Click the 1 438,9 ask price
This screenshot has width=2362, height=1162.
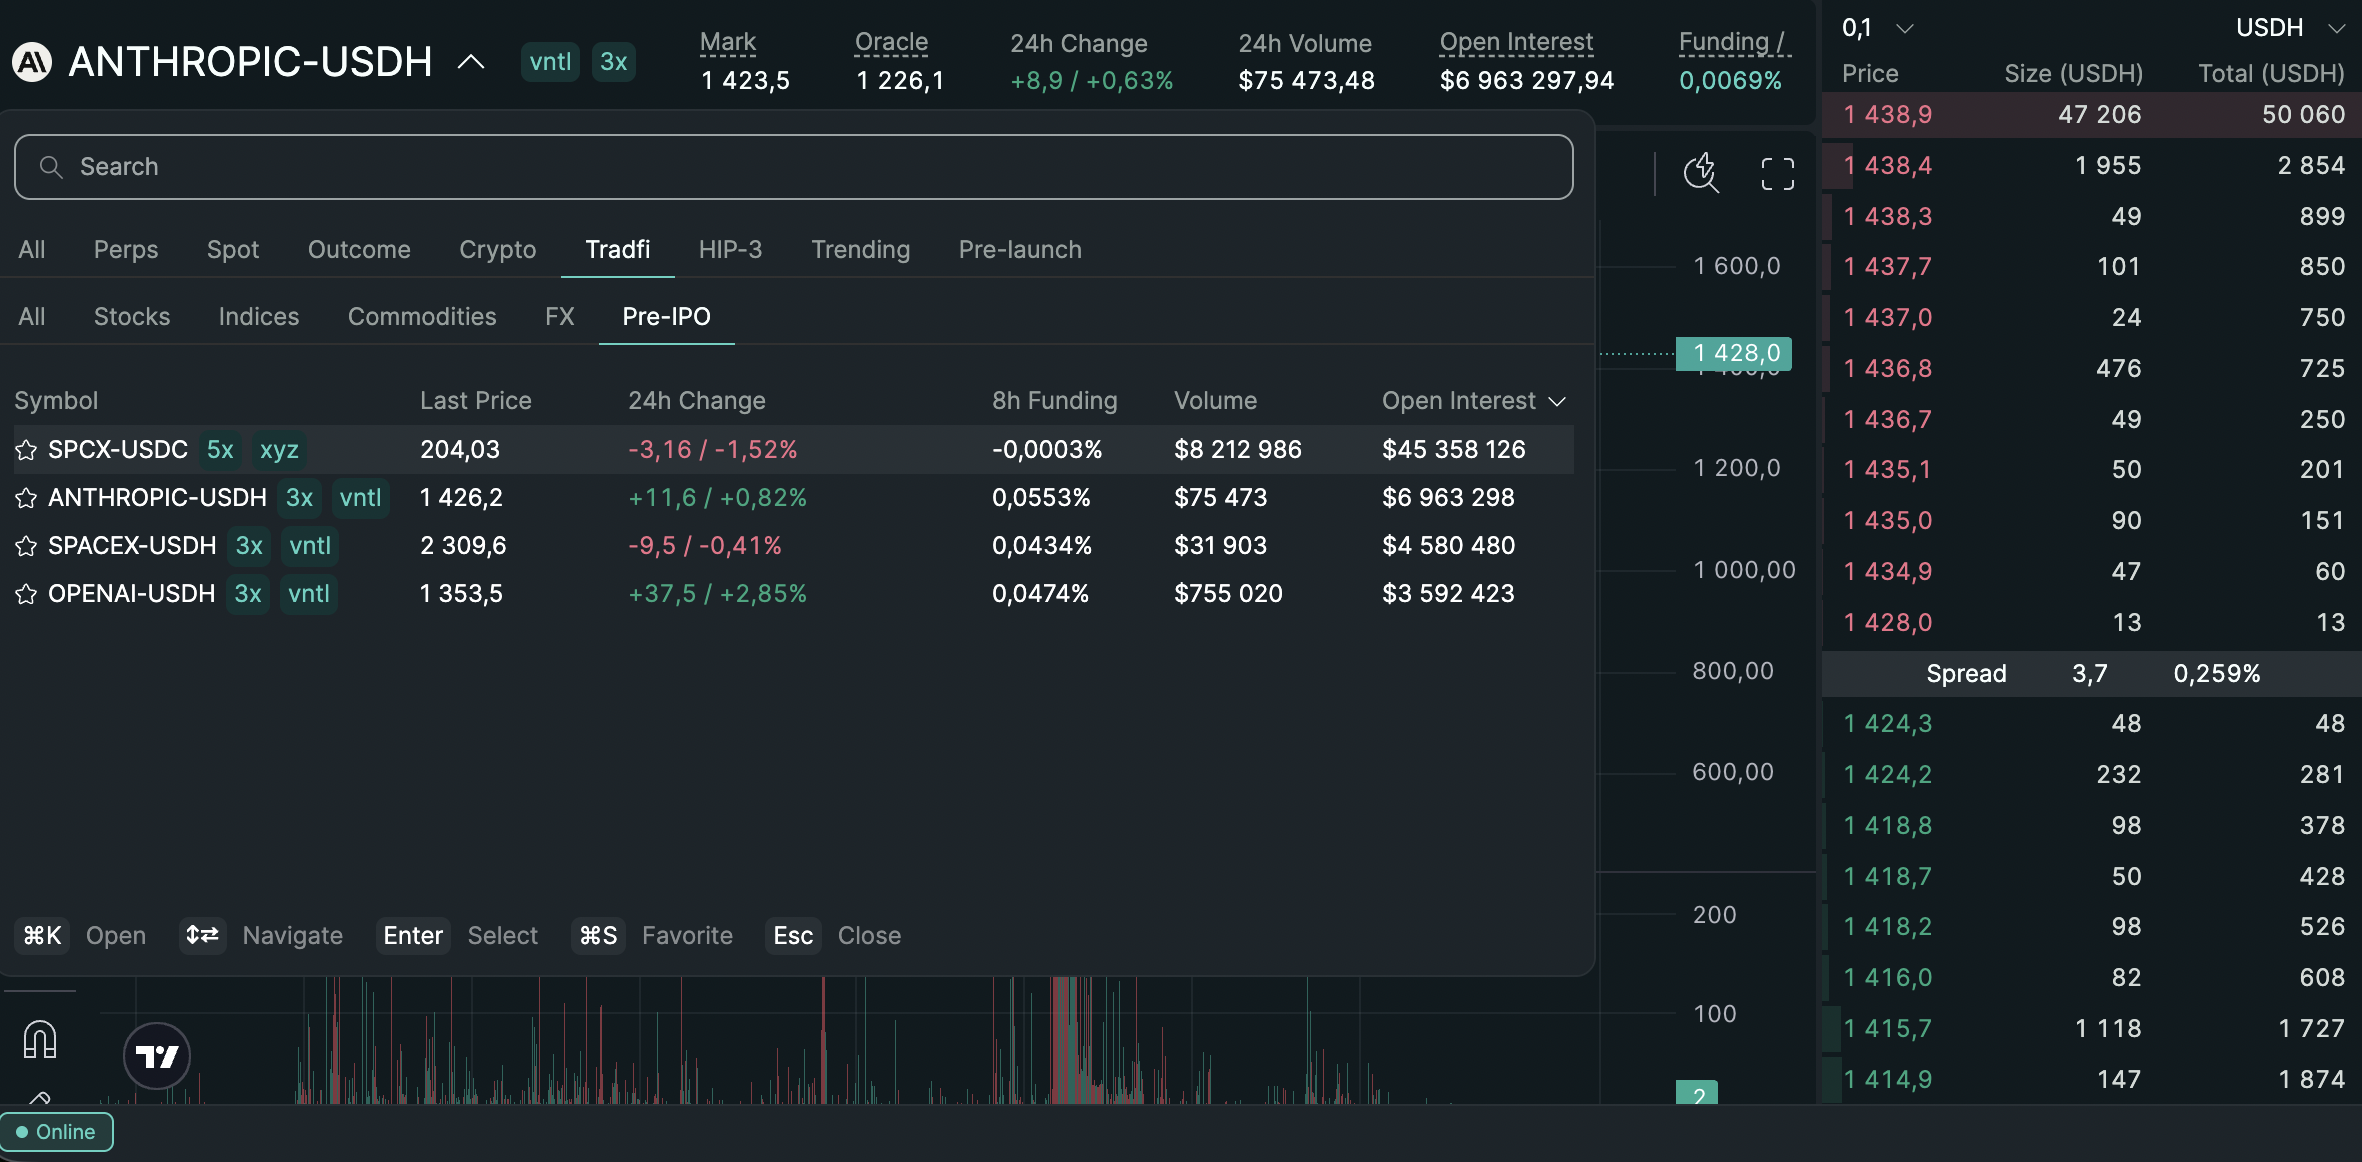coord(1888,115)
